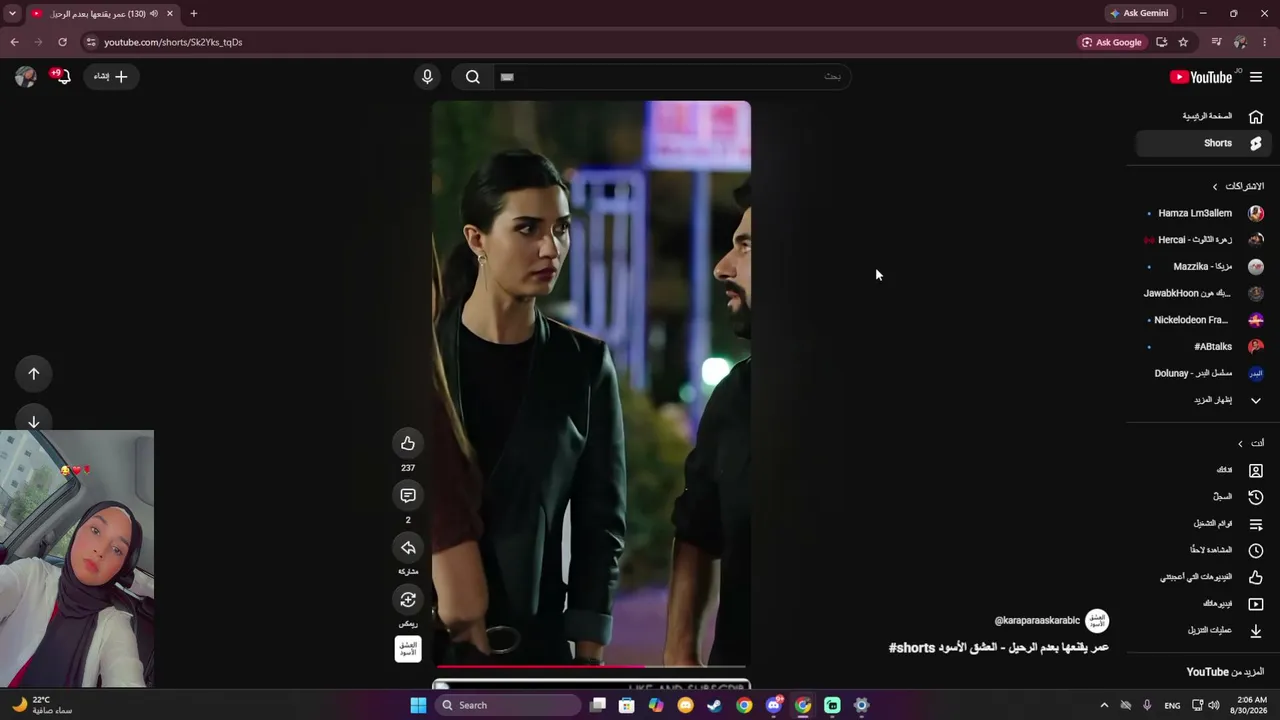Reload the page with the refresh icon

click(62, 42)
